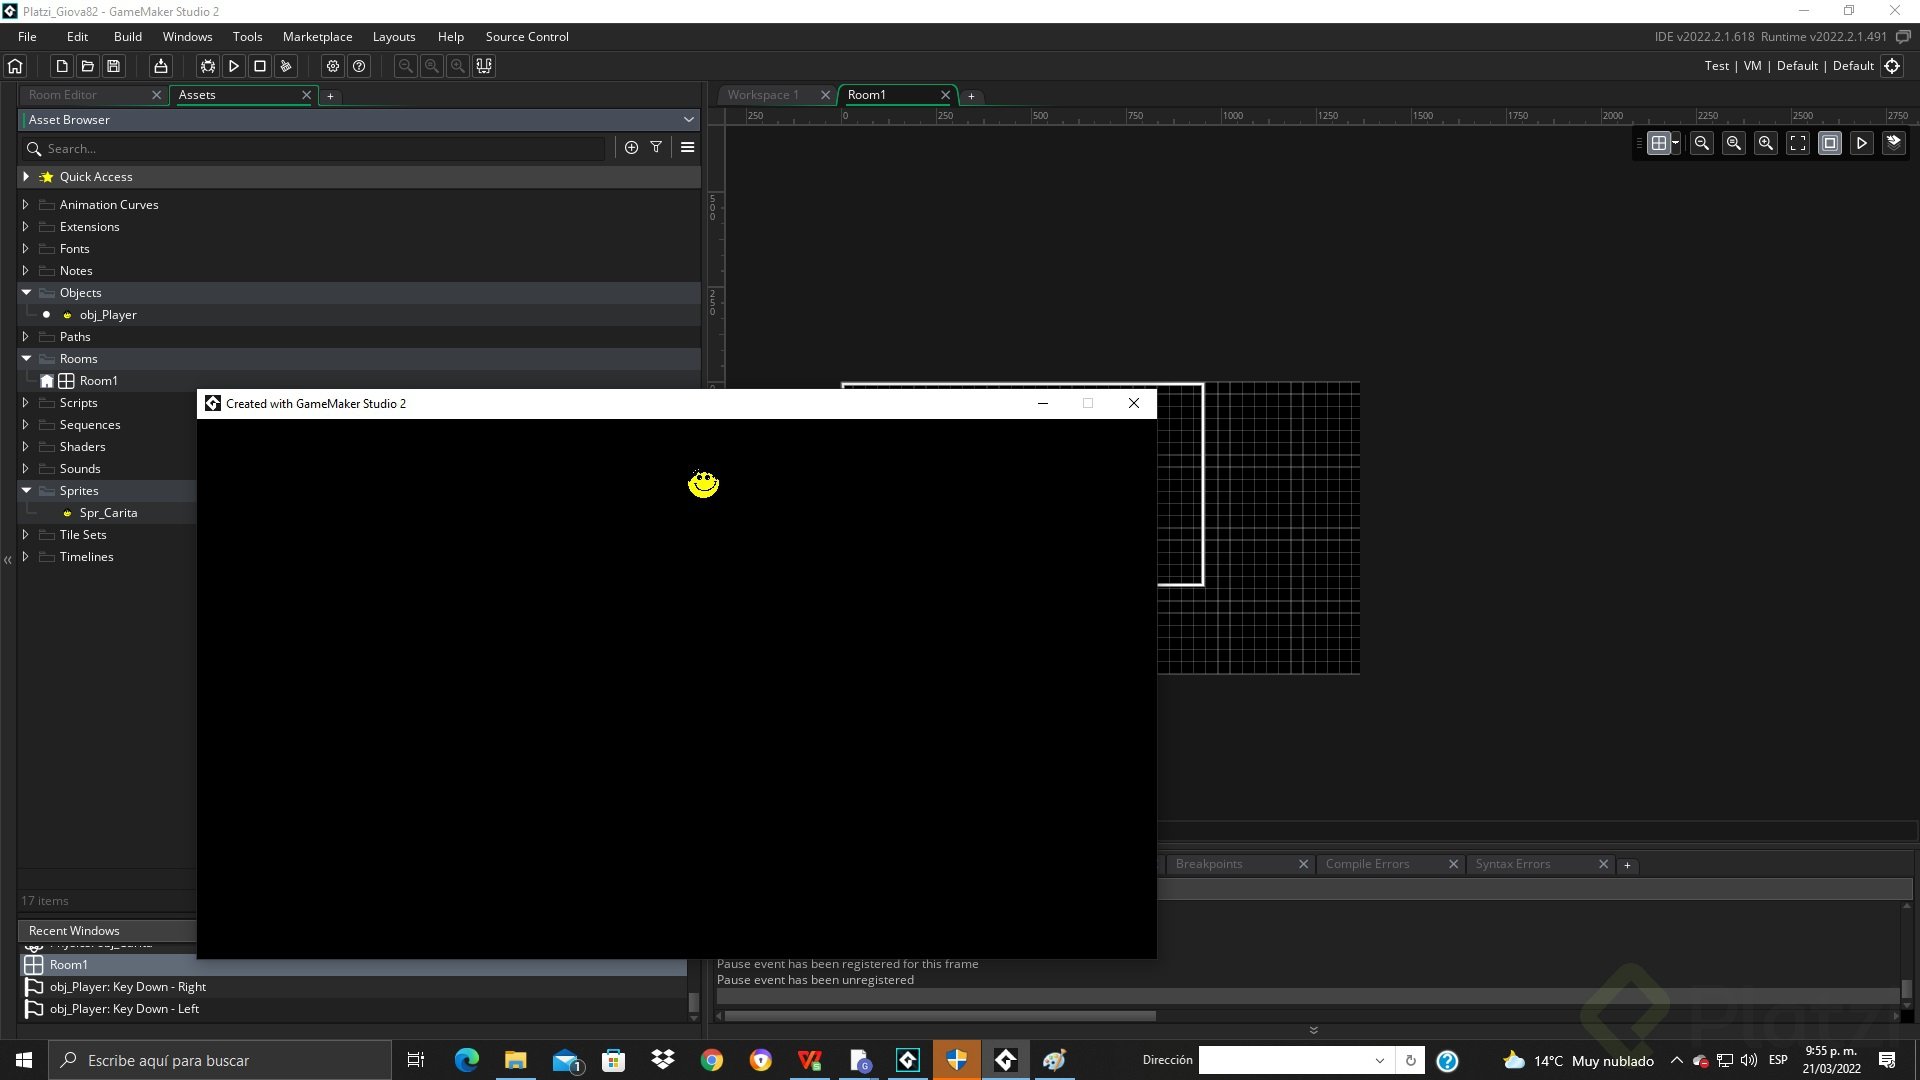The height and width of the screenshot is (1080, 1920).
Task: Stop the running game via Stop icon
Action: [260, 66]
